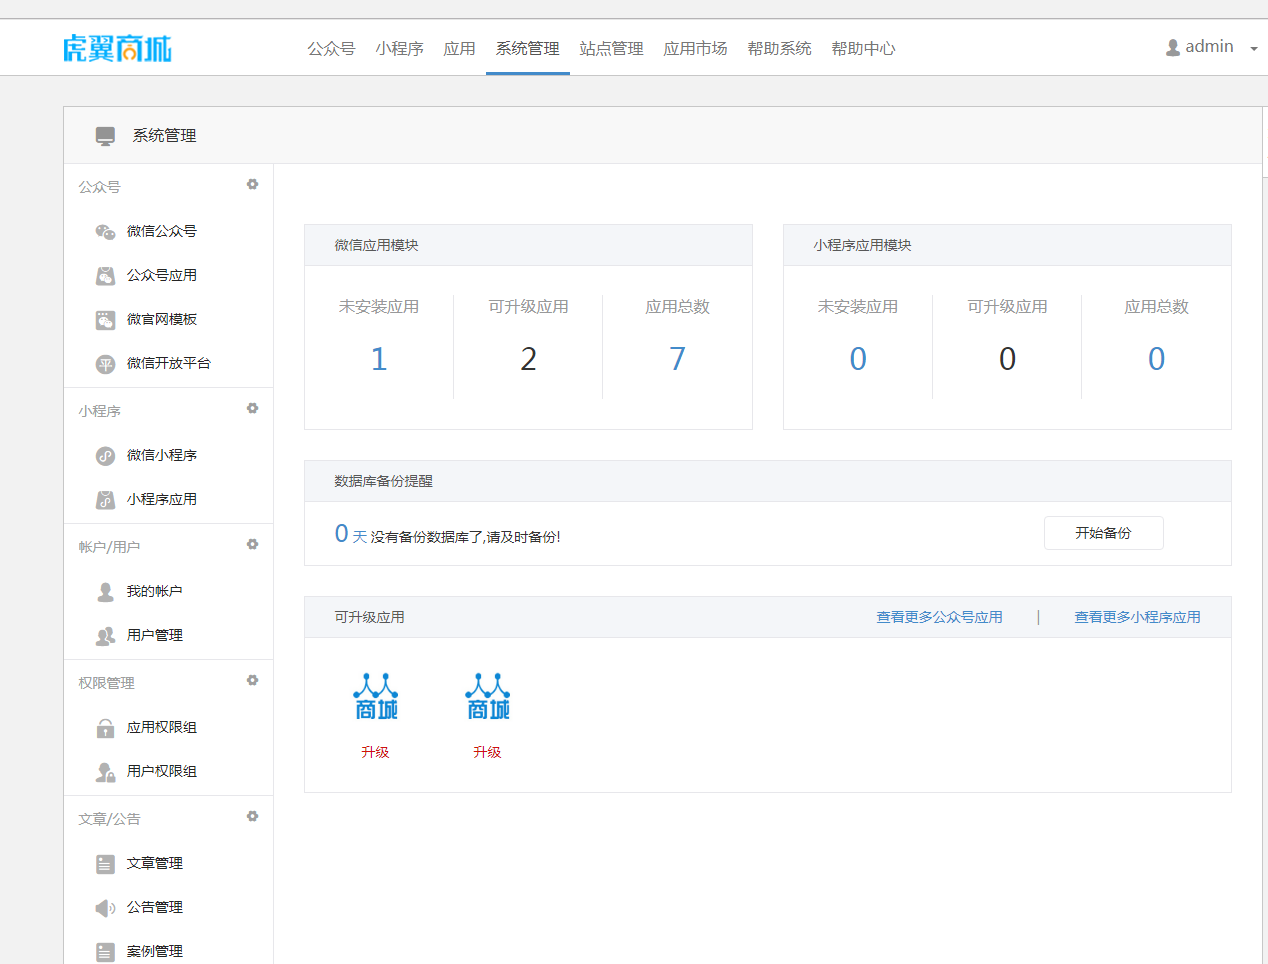Follow the 查看更多公众号应用 link
Screen dimensions: 1268x964
coord(939,617)
